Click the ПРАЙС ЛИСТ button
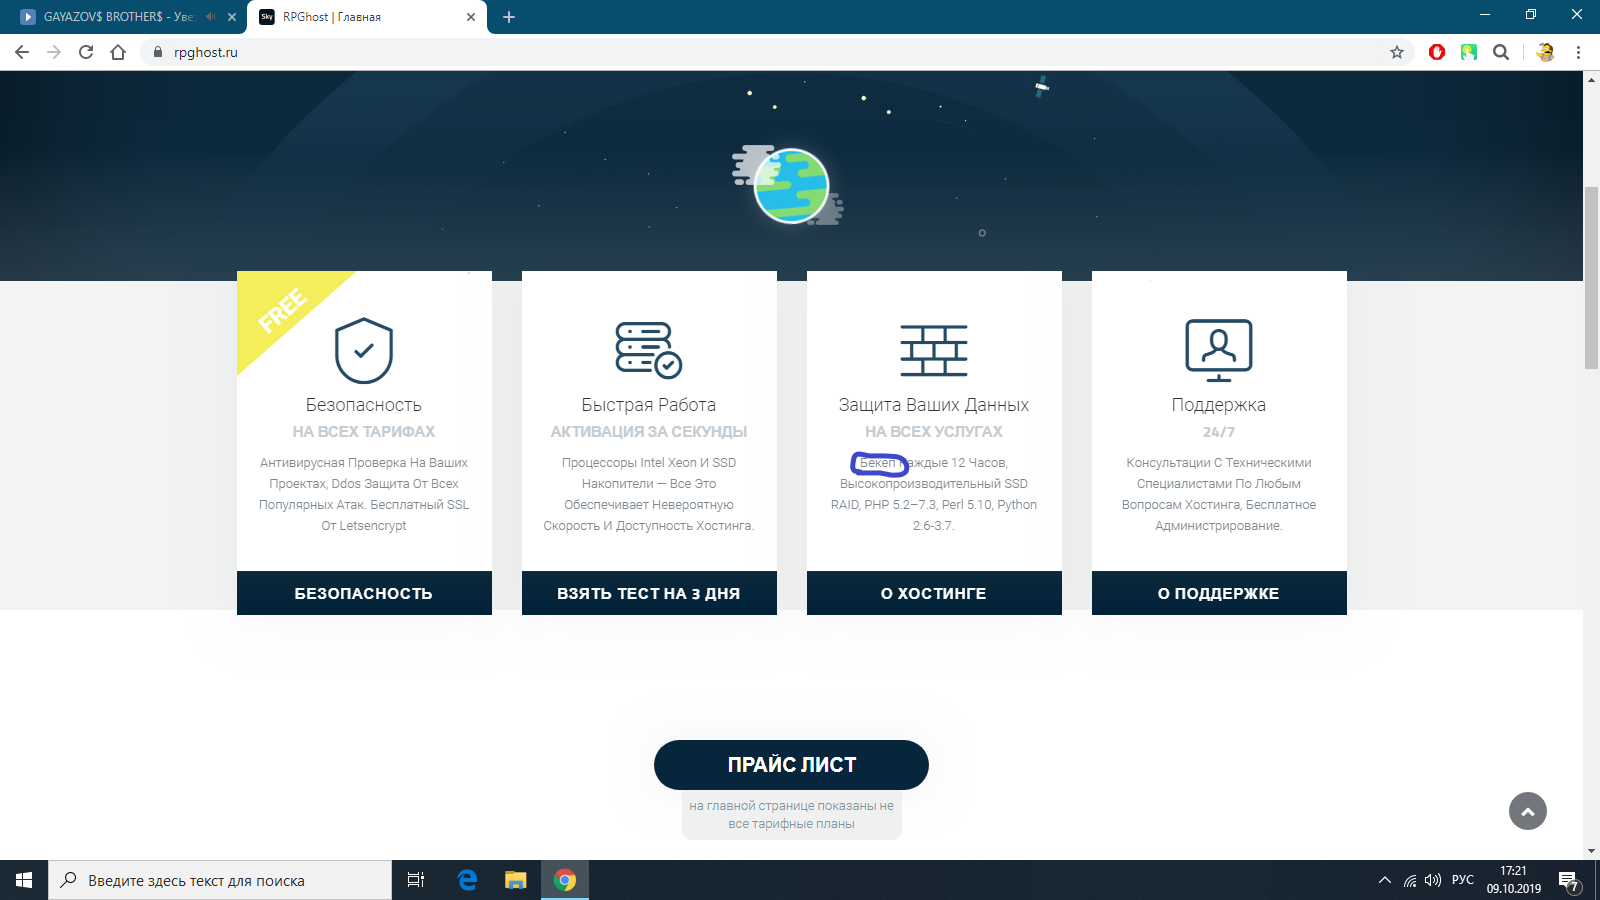The width and height of the screenshot is (1600, 900). 791,765
